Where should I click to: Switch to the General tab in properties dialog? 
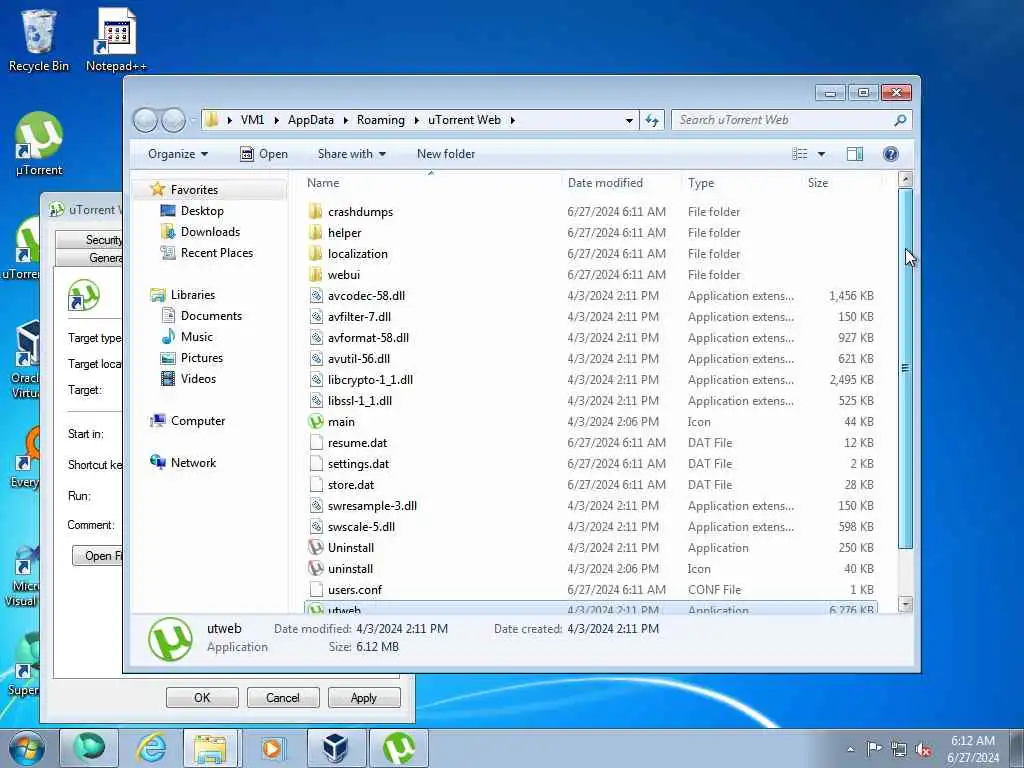click(x=89, y=258)
